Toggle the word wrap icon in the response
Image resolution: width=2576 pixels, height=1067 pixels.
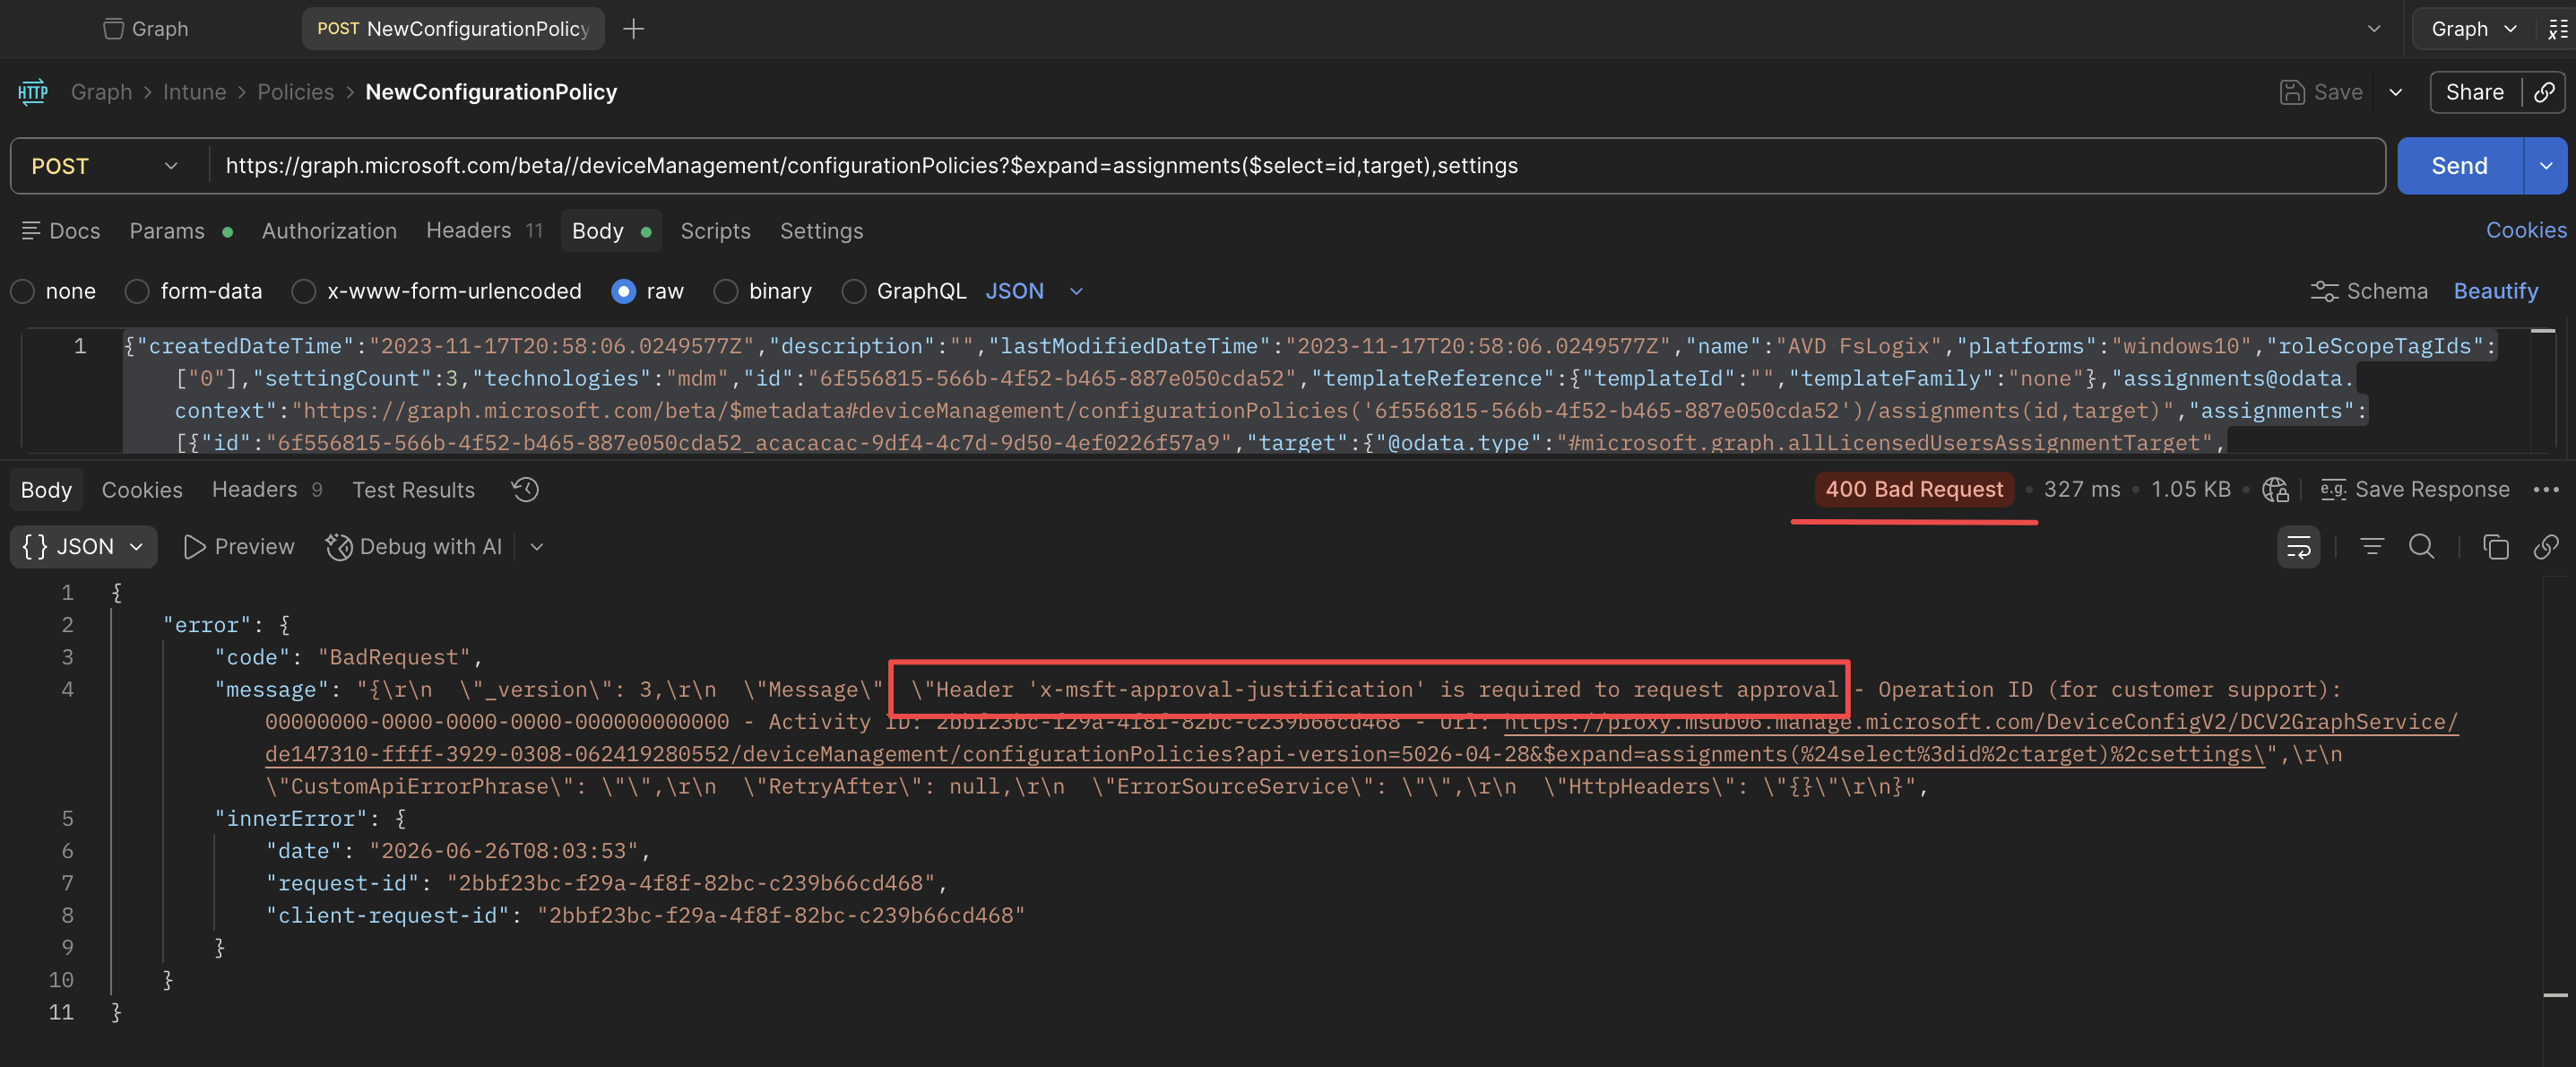point(2298,547)
